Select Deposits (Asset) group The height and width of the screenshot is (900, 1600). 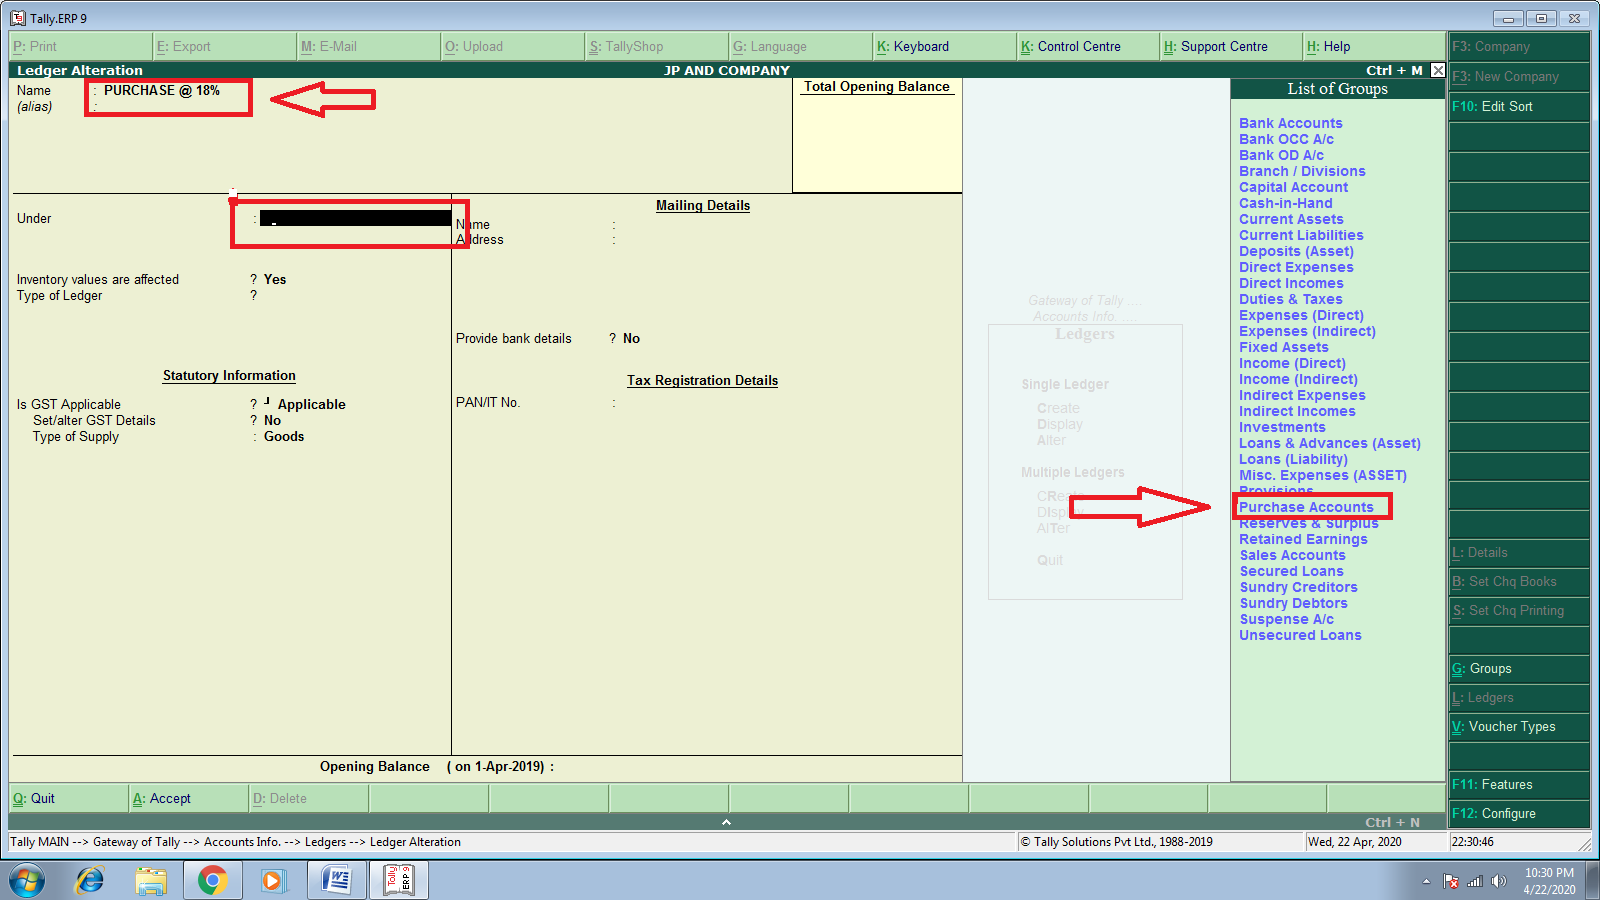click(1296, 251)
